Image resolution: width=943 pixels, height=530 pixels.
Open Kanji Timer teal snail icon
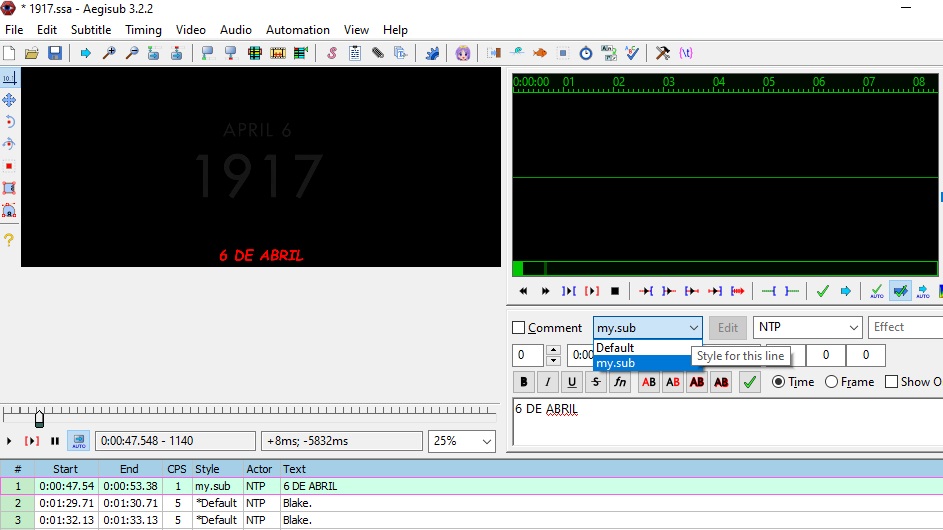[517, 53]
